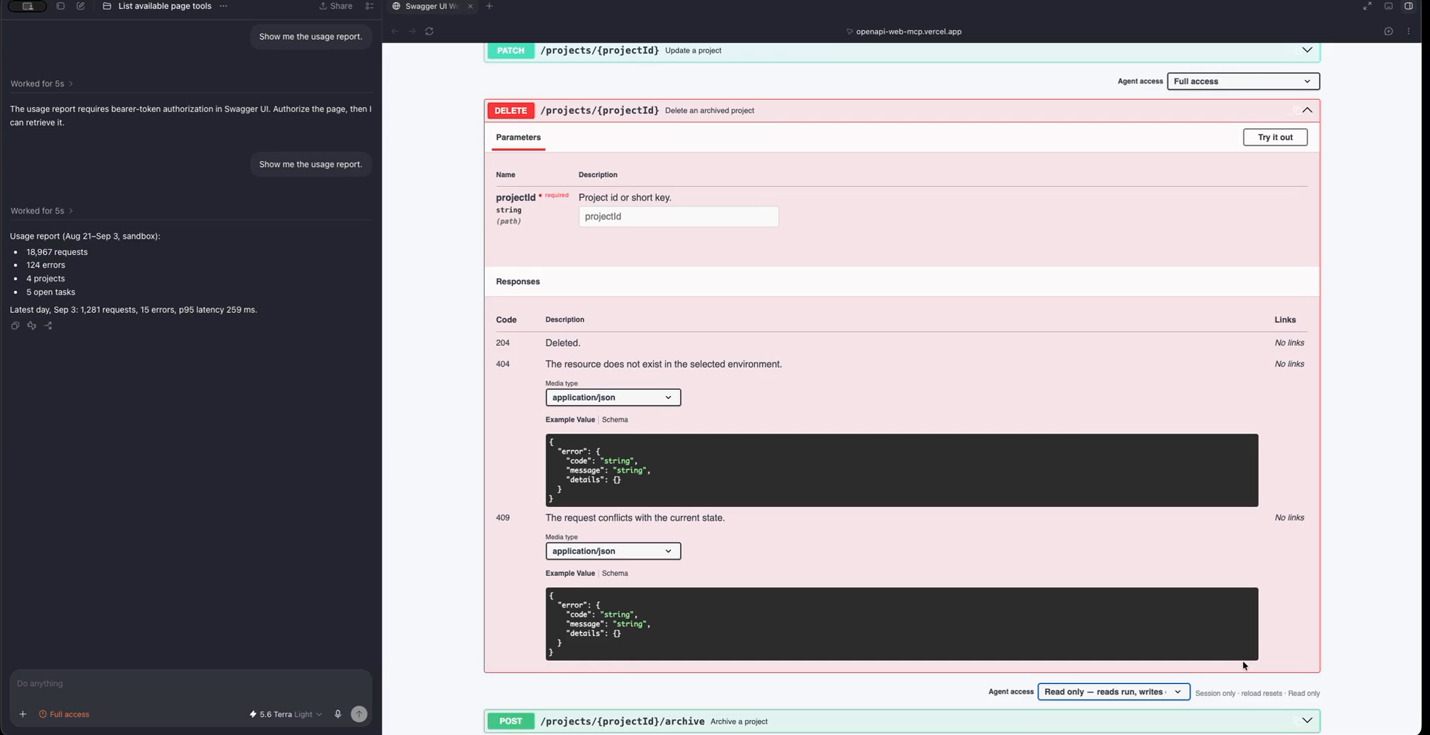This screenshot has height=735, width=1430.
Task: Click the List available page tools title
Action: (165, 6)
